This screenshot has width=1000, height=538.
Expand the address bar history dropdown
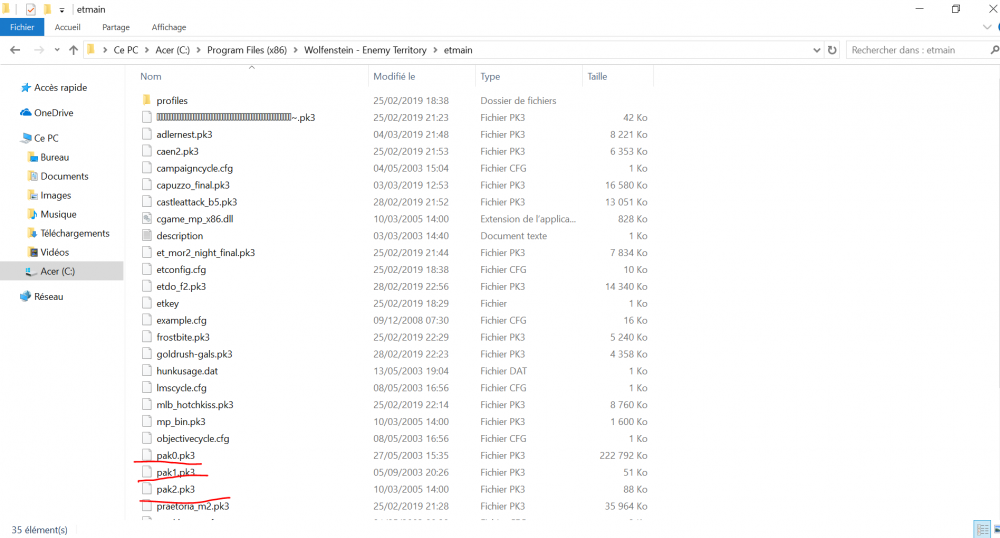(x=816, y=50)
